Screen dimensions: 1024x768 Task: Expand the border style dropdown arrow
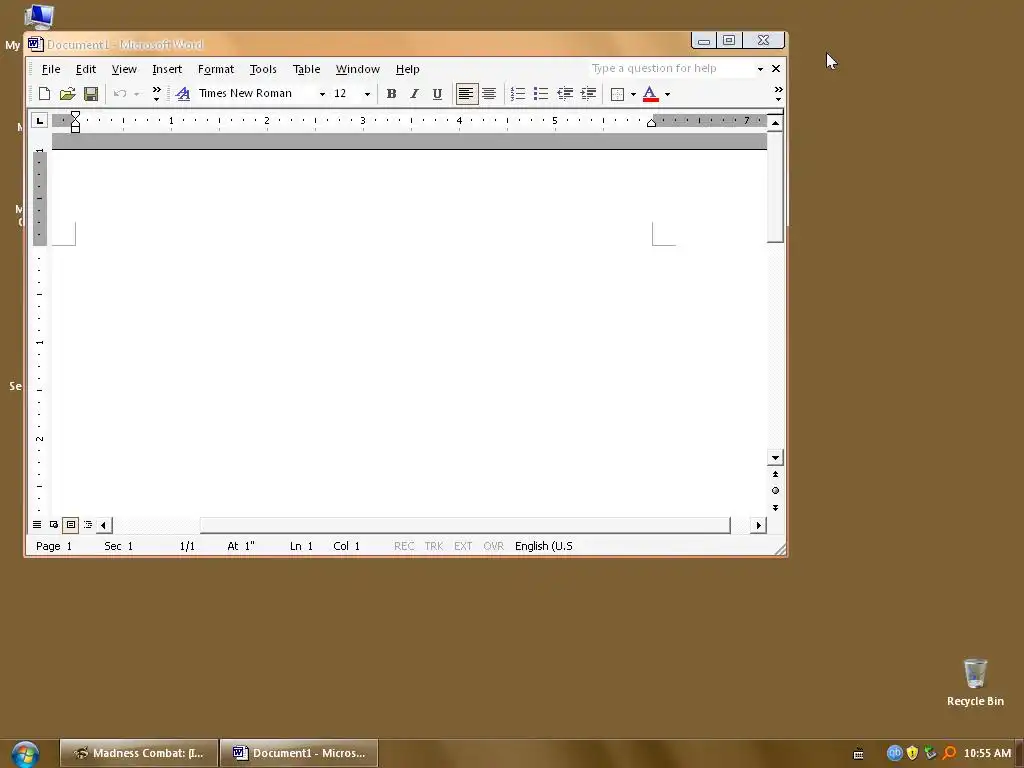(x=633, y=95)
